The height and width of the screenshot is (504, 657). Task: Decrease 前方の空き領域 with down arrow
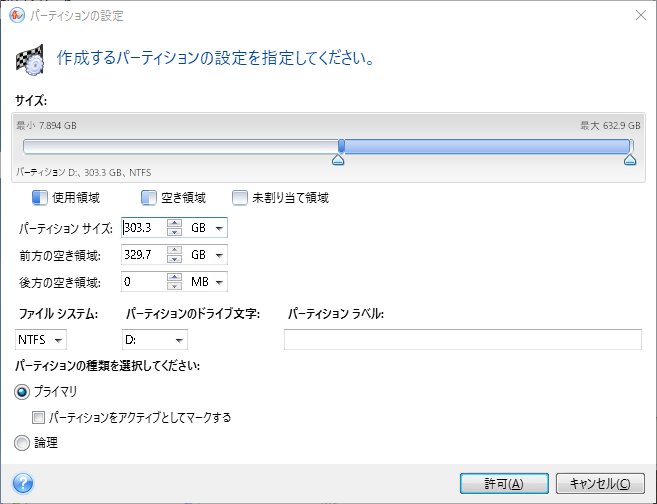(x=174, y=259)
